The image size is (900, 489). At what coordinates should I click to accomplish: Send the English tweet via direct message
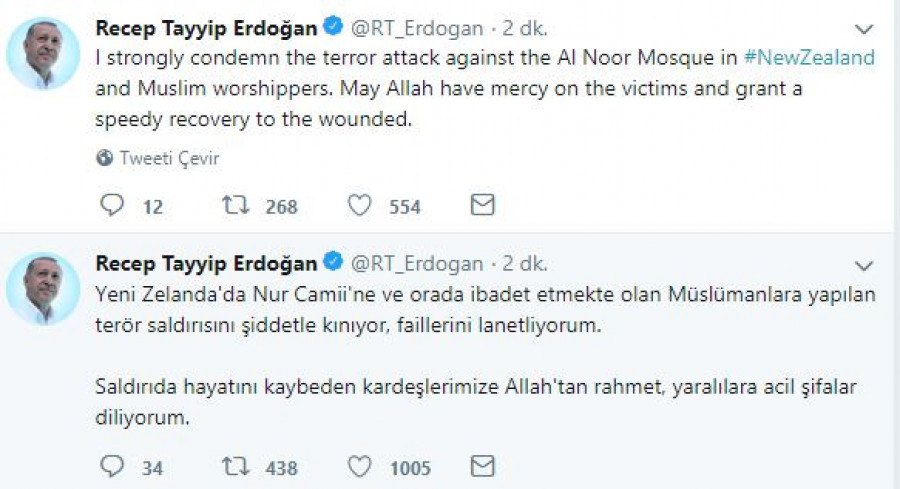pyautogui.click(x=482, y=205)
